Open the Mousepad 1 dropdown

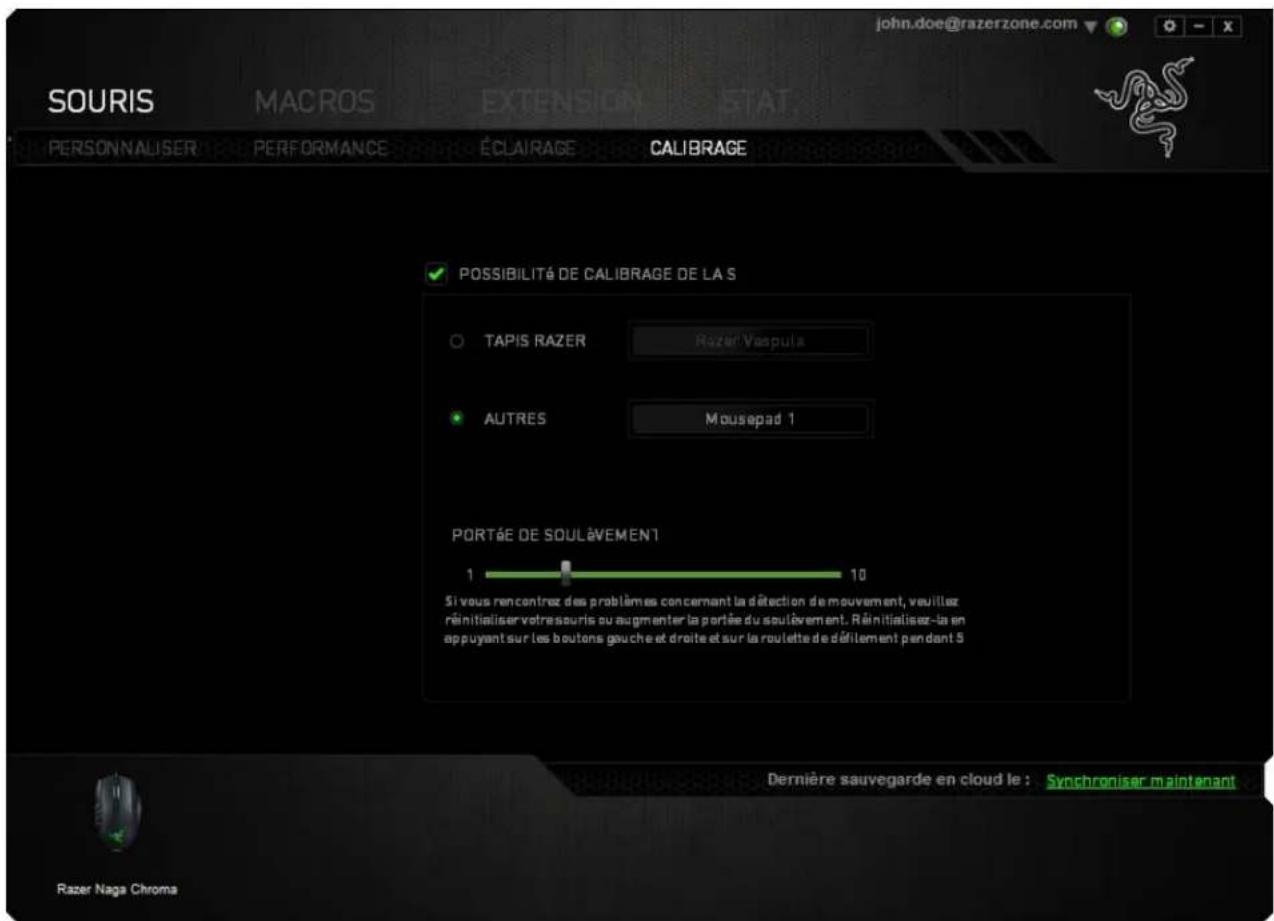(750, 419)
